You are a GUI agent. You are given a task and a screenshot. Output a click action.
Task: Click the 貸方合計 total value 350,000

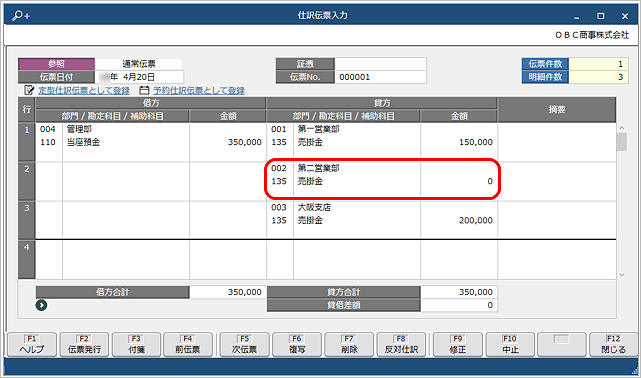pyautogui.click(x=459, y=292)
